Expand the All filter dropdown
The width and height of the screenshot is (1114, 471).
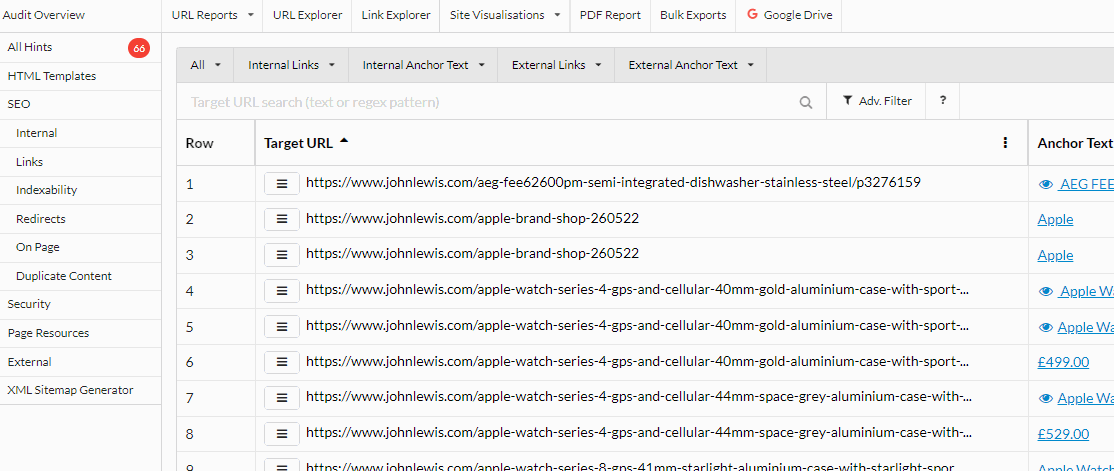[205, 65]
